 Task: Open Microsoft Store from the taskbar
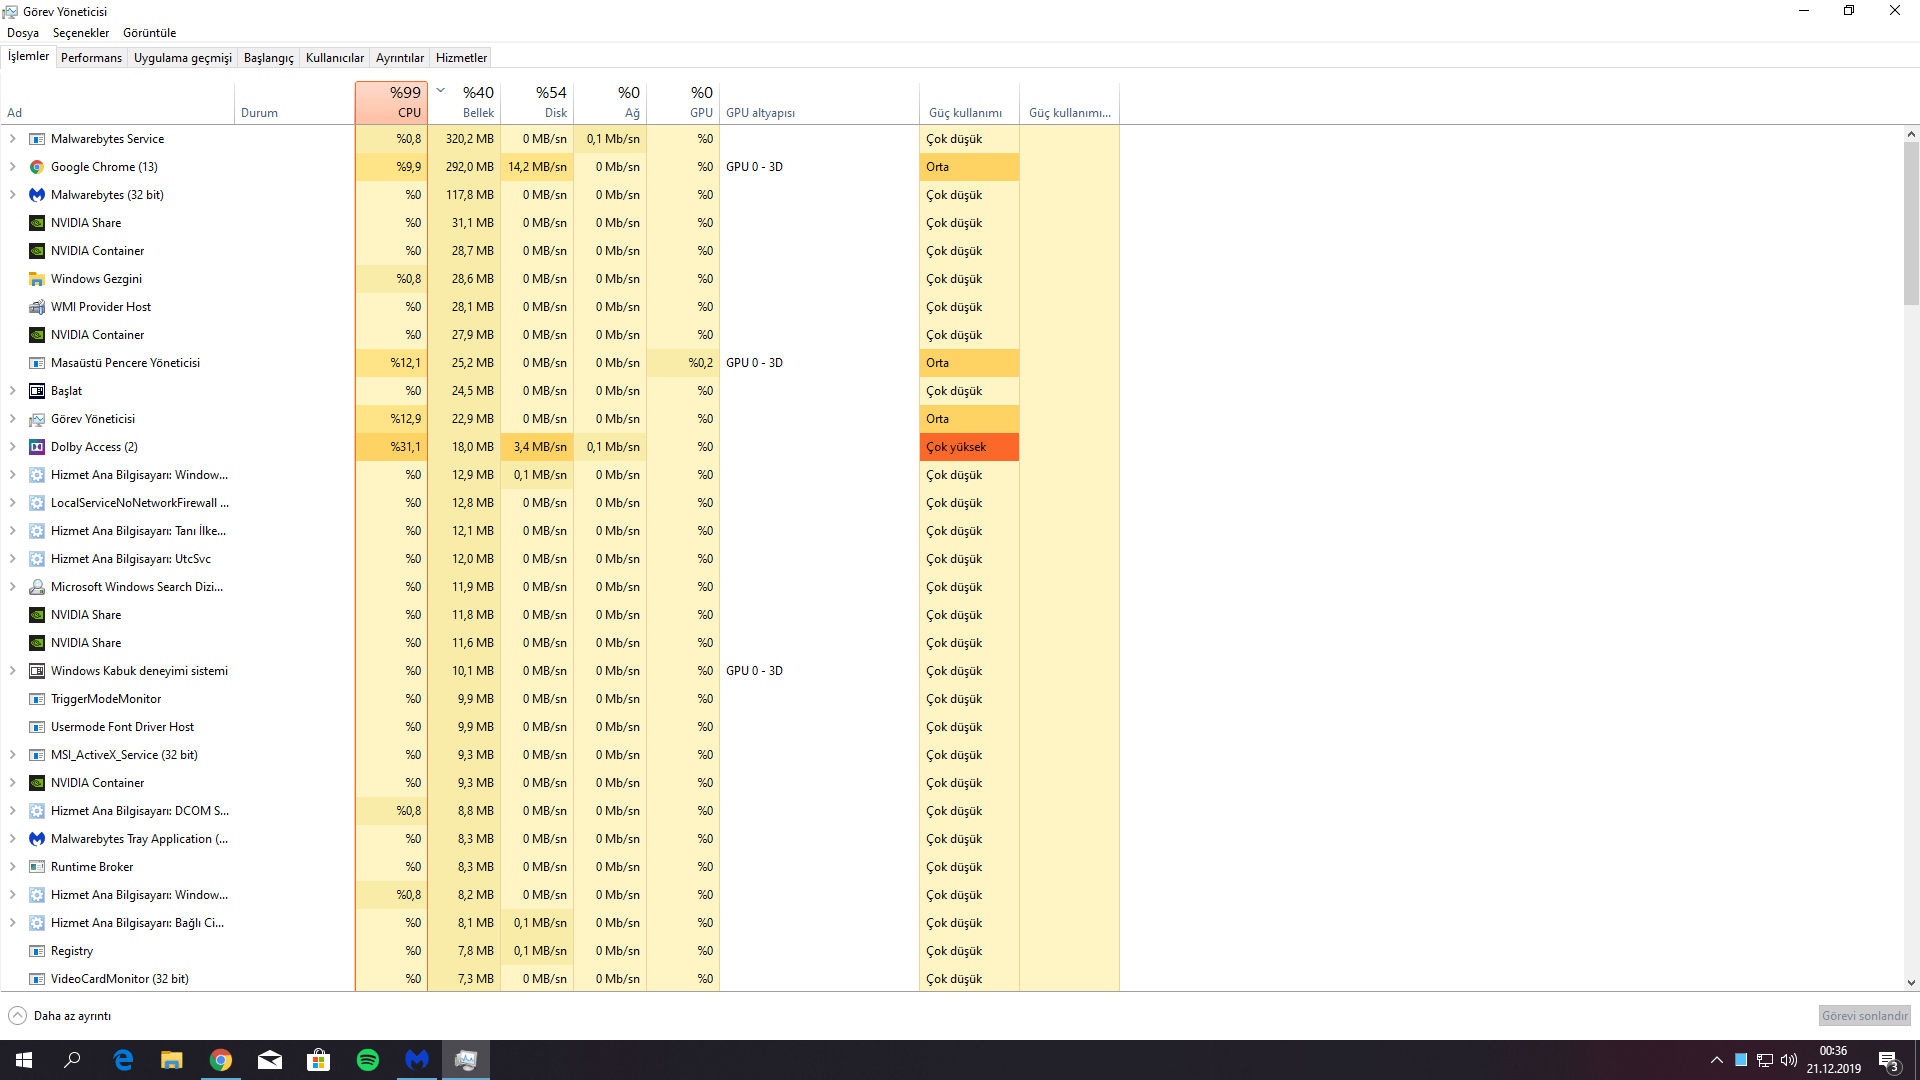(x=319, y=1060)
